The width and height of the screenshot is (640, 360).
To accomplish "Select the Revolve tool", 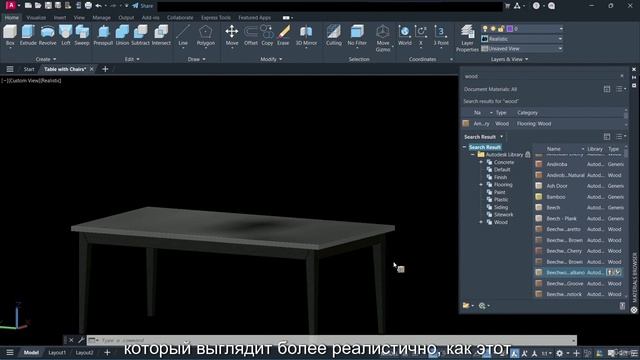I will coord(47,35).
